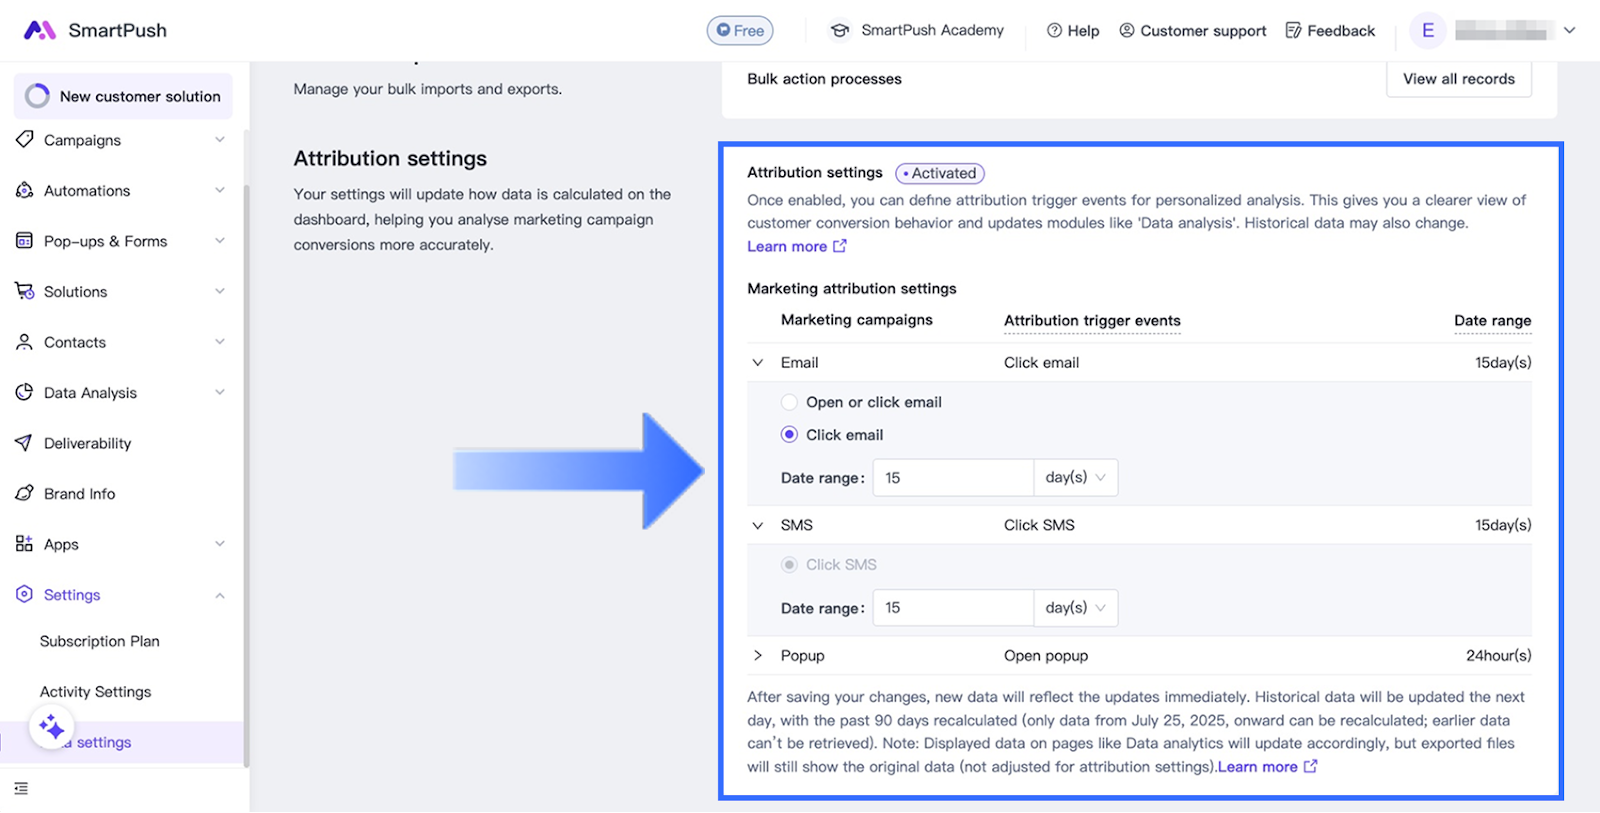
Task: Click the Brand Info icon
Action: point(25,493)
